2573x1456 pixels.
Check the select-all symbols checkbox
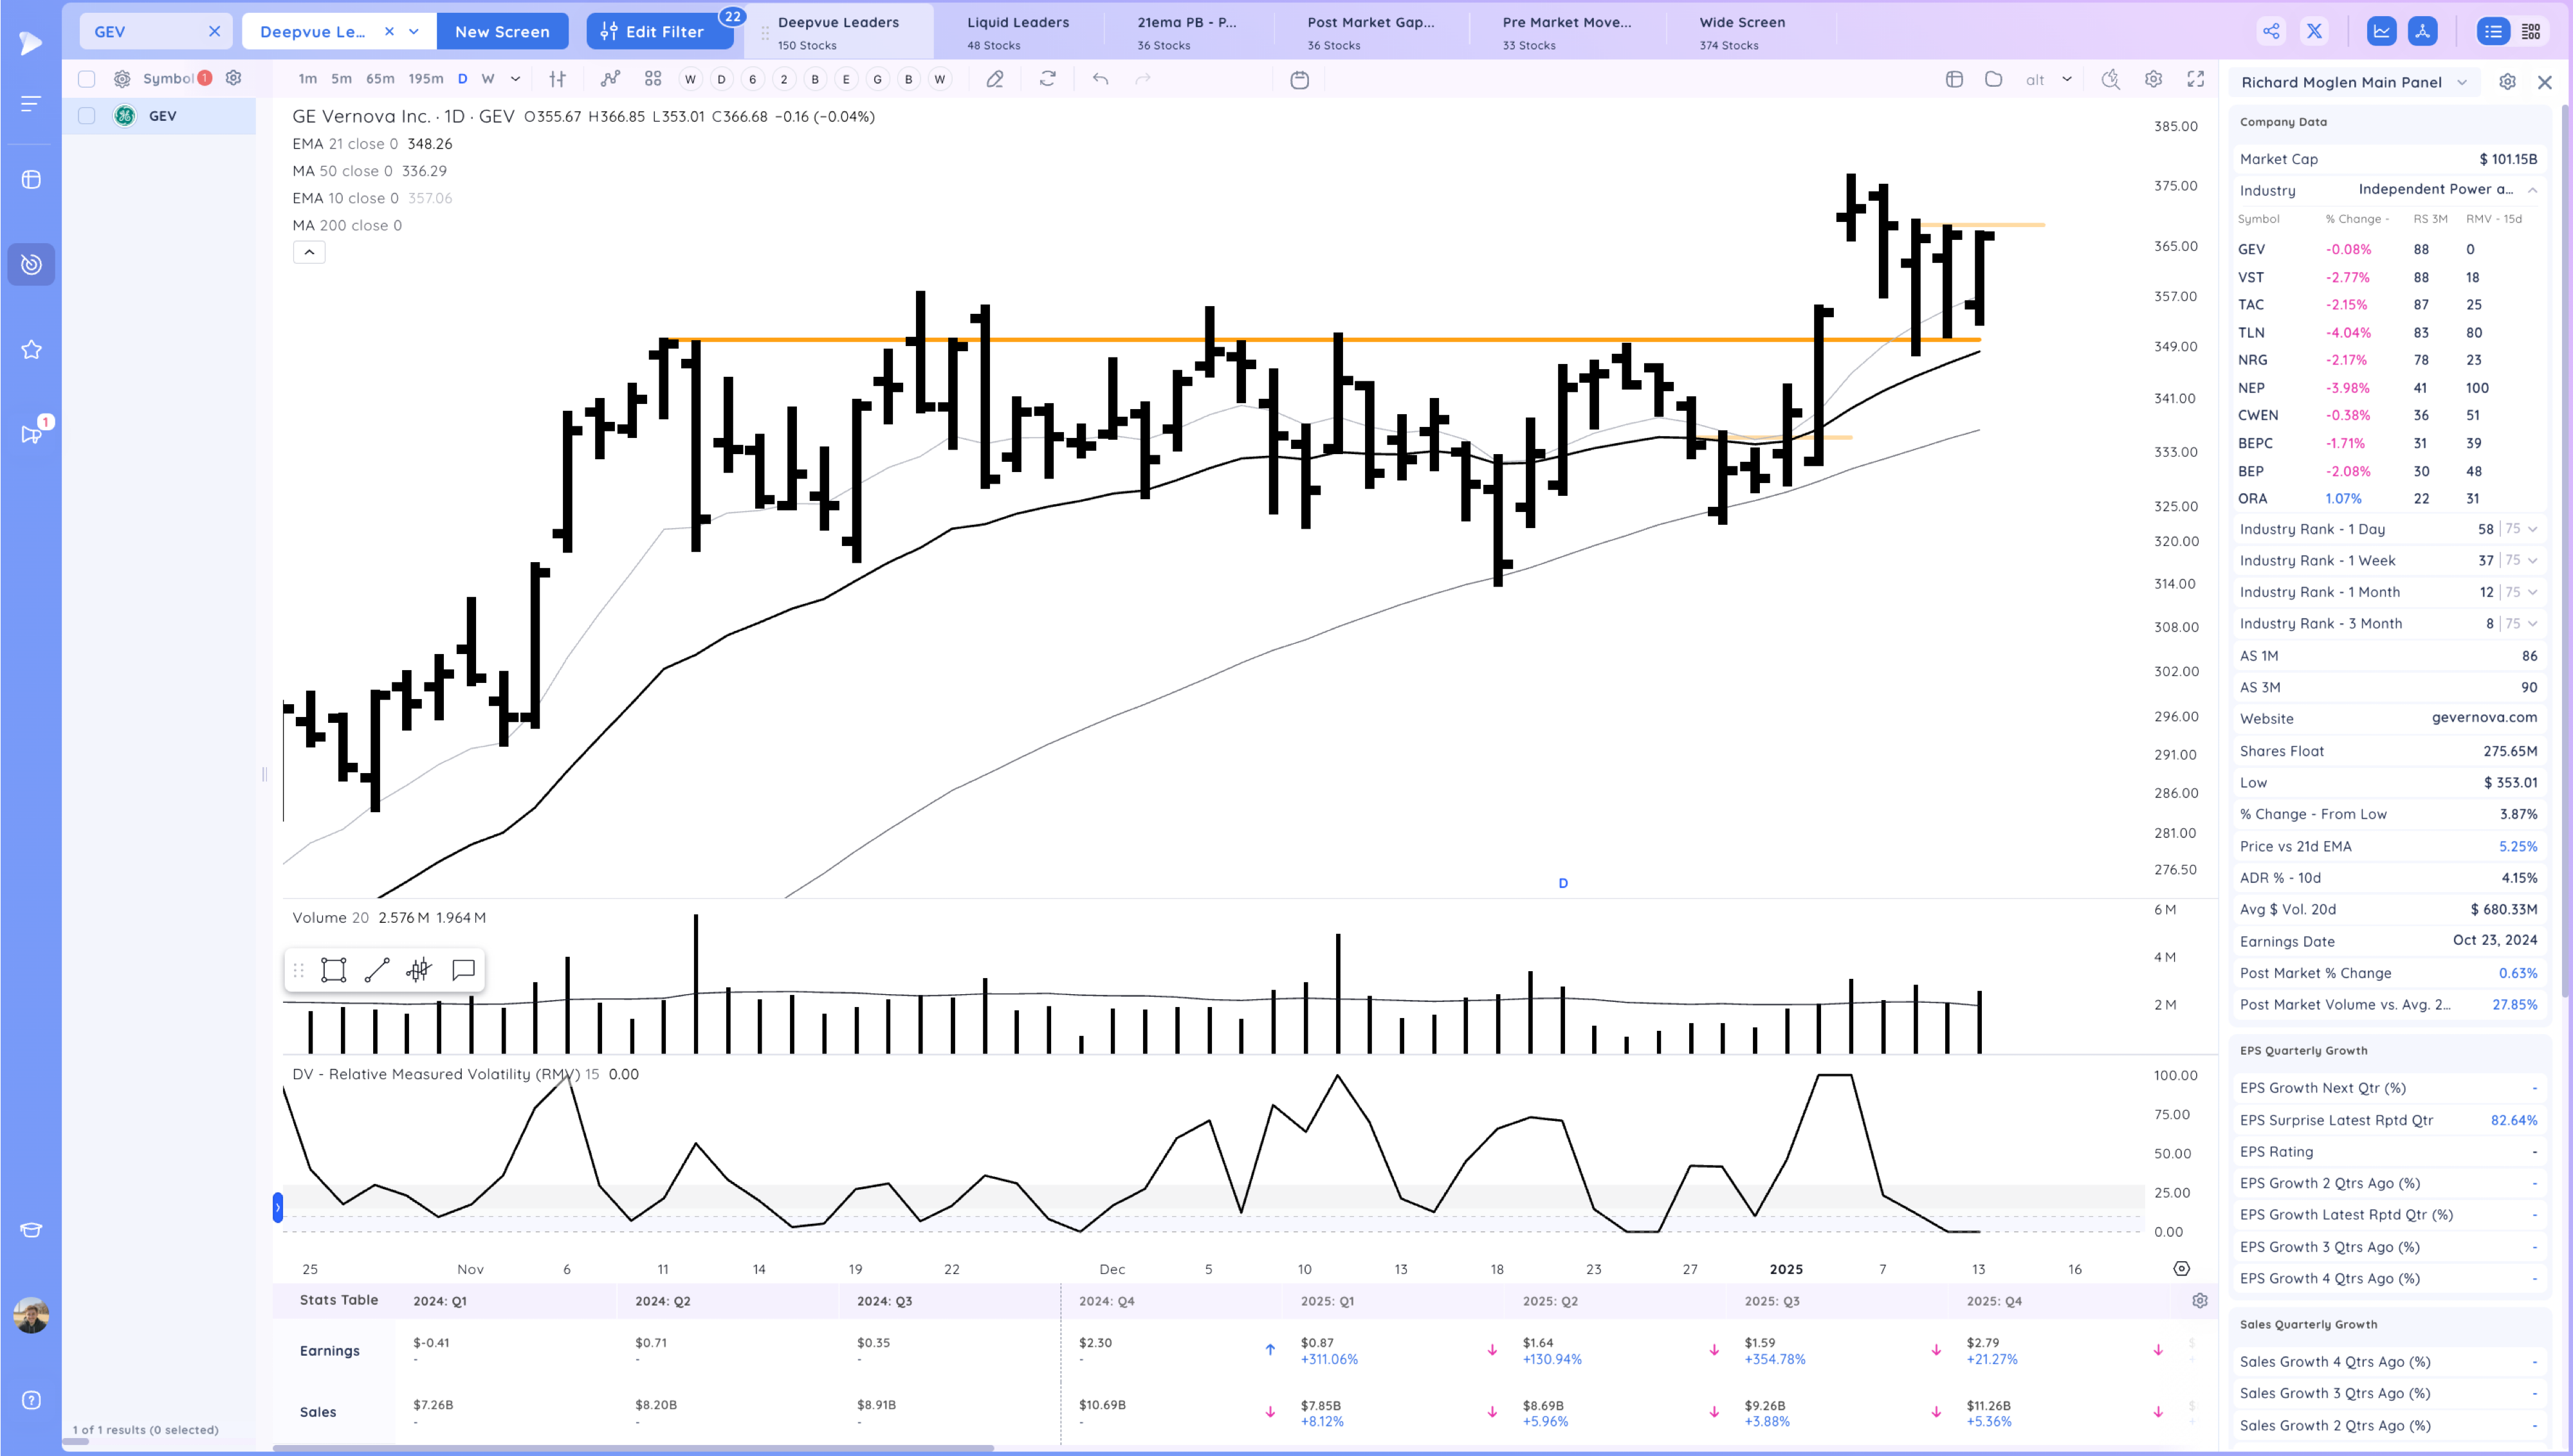click(87, 79)
